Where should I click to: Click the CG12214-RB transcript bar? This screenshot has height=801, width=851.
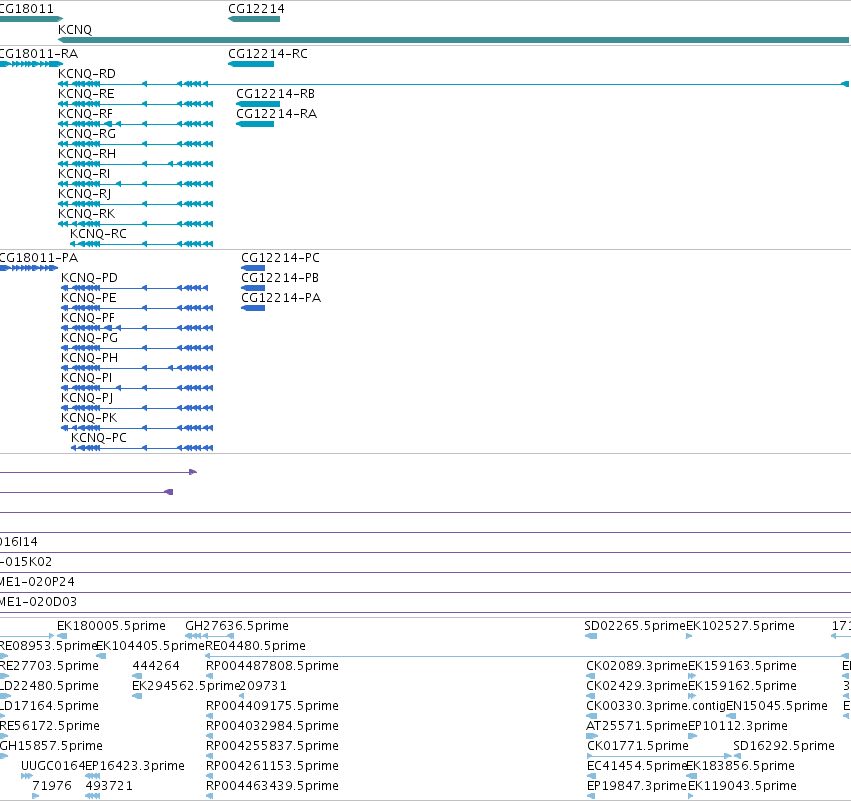[x=258, y=104]
